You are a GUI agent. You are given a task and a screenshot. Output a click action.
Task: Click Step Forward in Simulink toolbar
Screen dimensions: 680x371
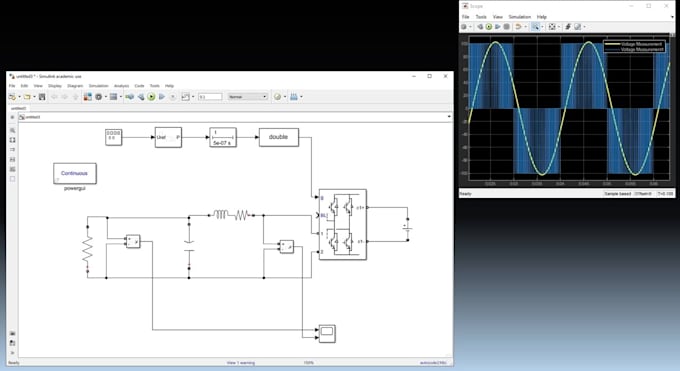[x=162, y=97]
